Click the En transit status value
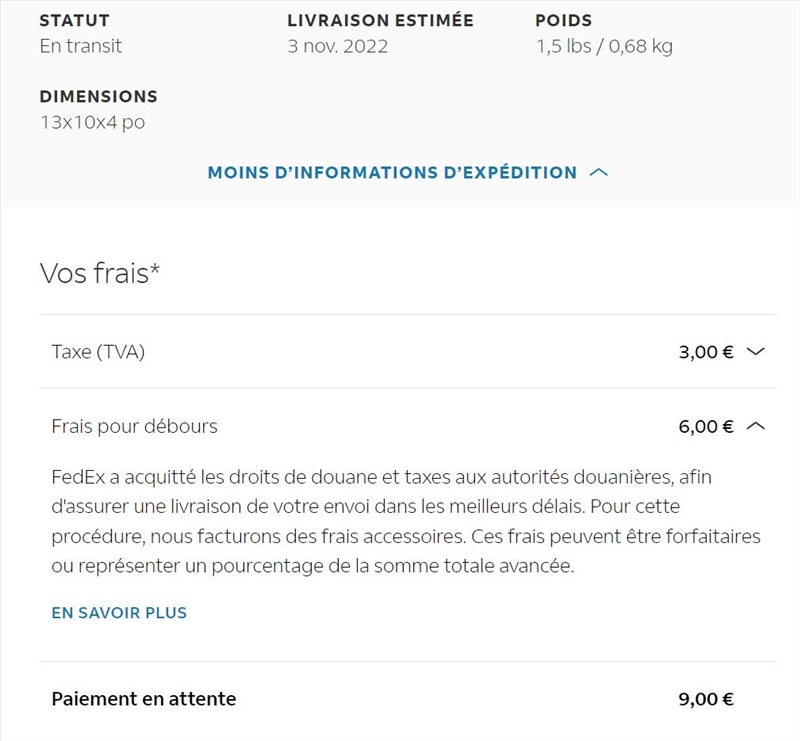 point(81,46)
